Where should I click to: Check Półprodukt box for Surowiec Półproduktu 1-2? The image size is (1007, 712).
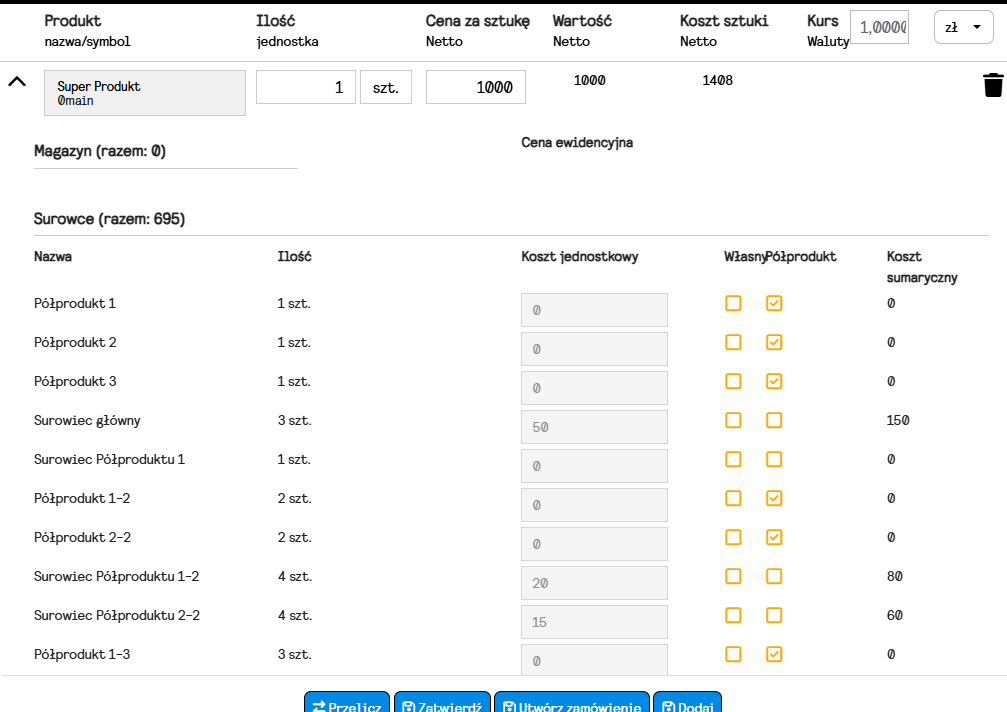coord(774,576)
